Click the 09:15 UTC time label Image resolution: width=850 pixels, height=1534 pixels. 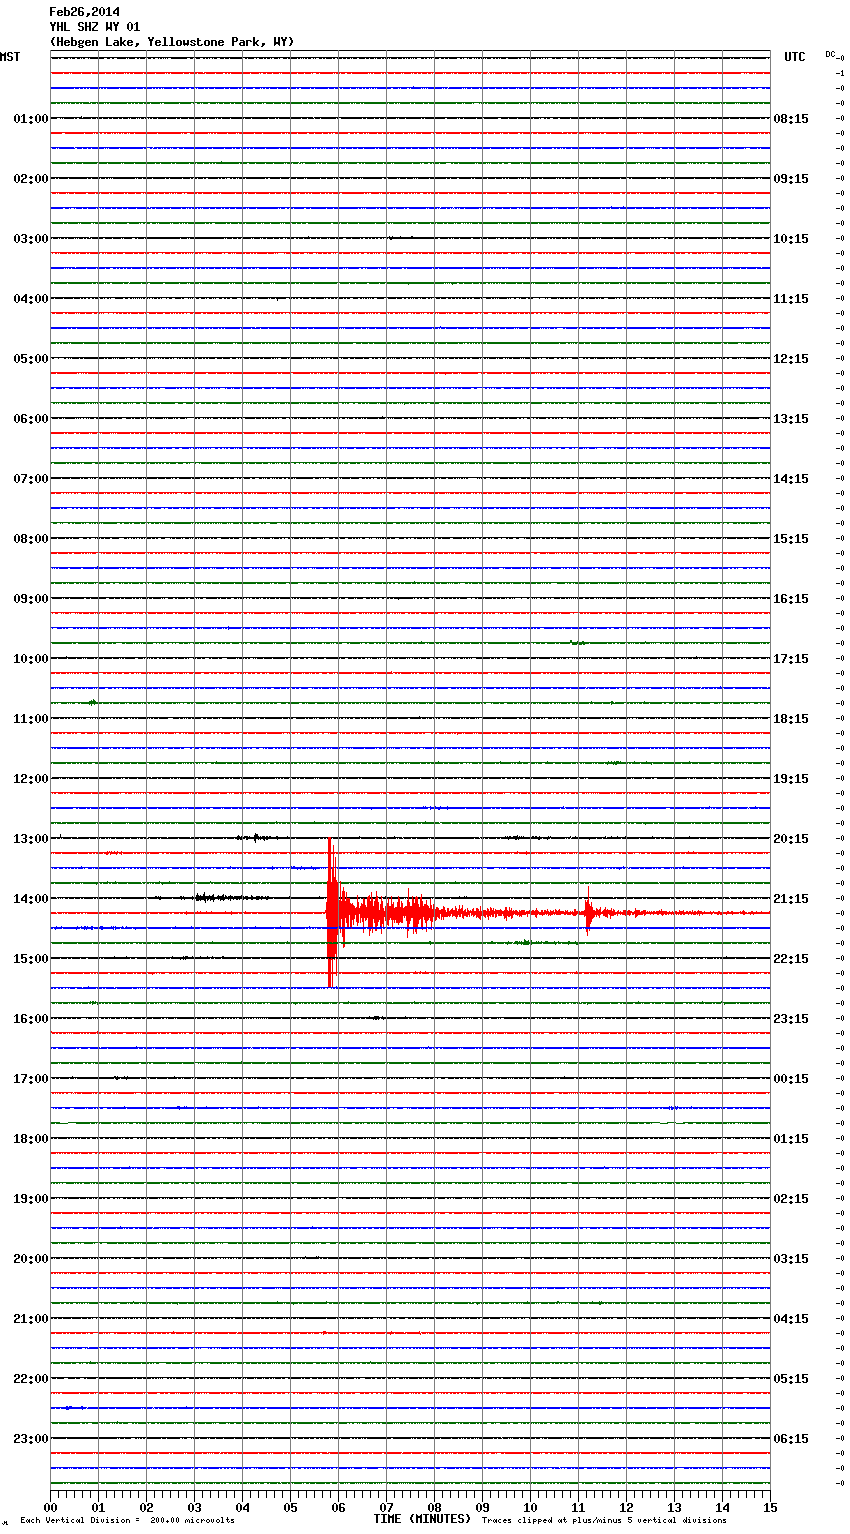click(791, 179)
